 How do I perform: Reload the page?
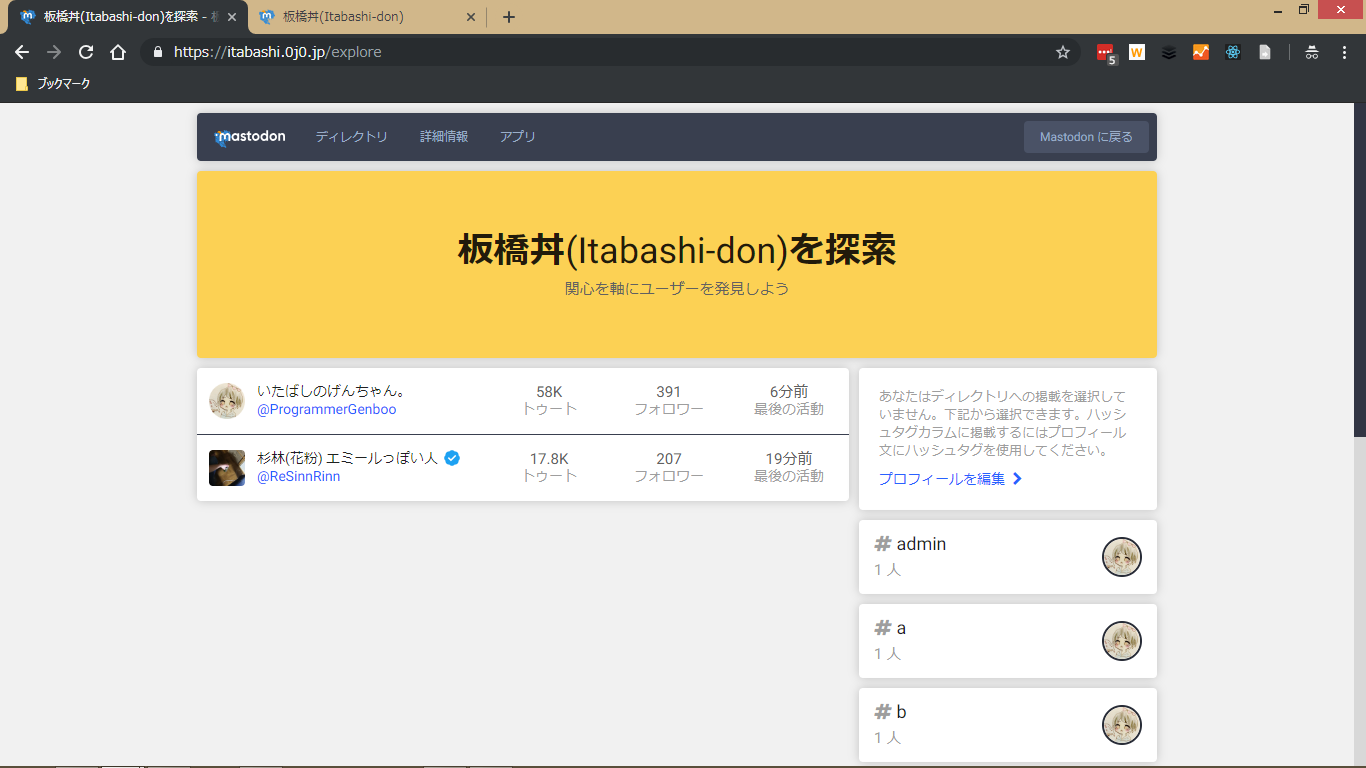86,52
